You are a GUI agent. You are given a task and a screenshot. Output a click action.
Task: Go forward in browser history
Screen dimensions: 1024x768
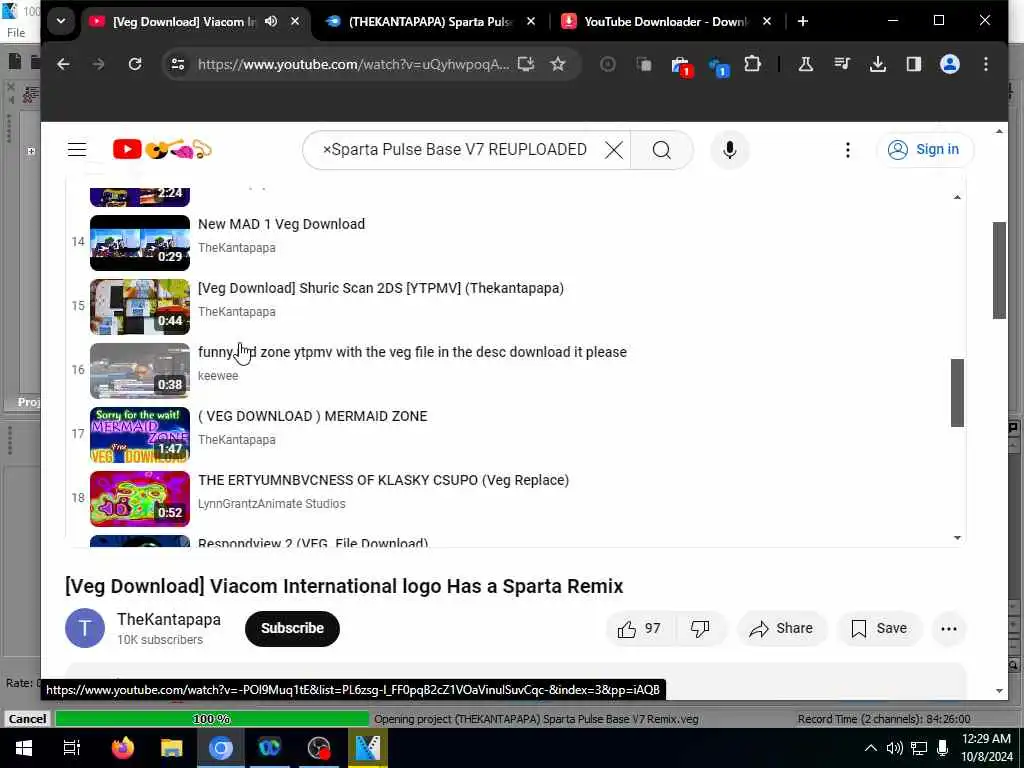[99, 64]
